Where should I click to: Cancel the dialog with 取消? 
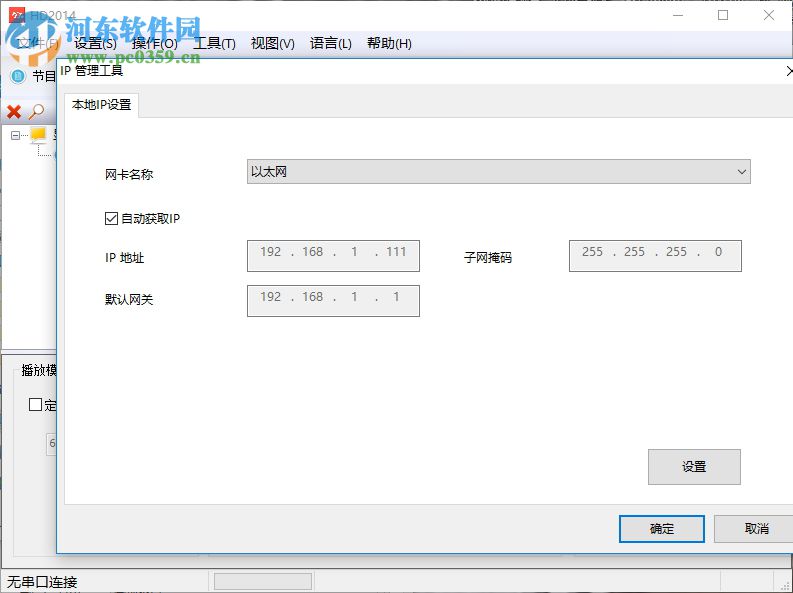click(x=756, y=529)
